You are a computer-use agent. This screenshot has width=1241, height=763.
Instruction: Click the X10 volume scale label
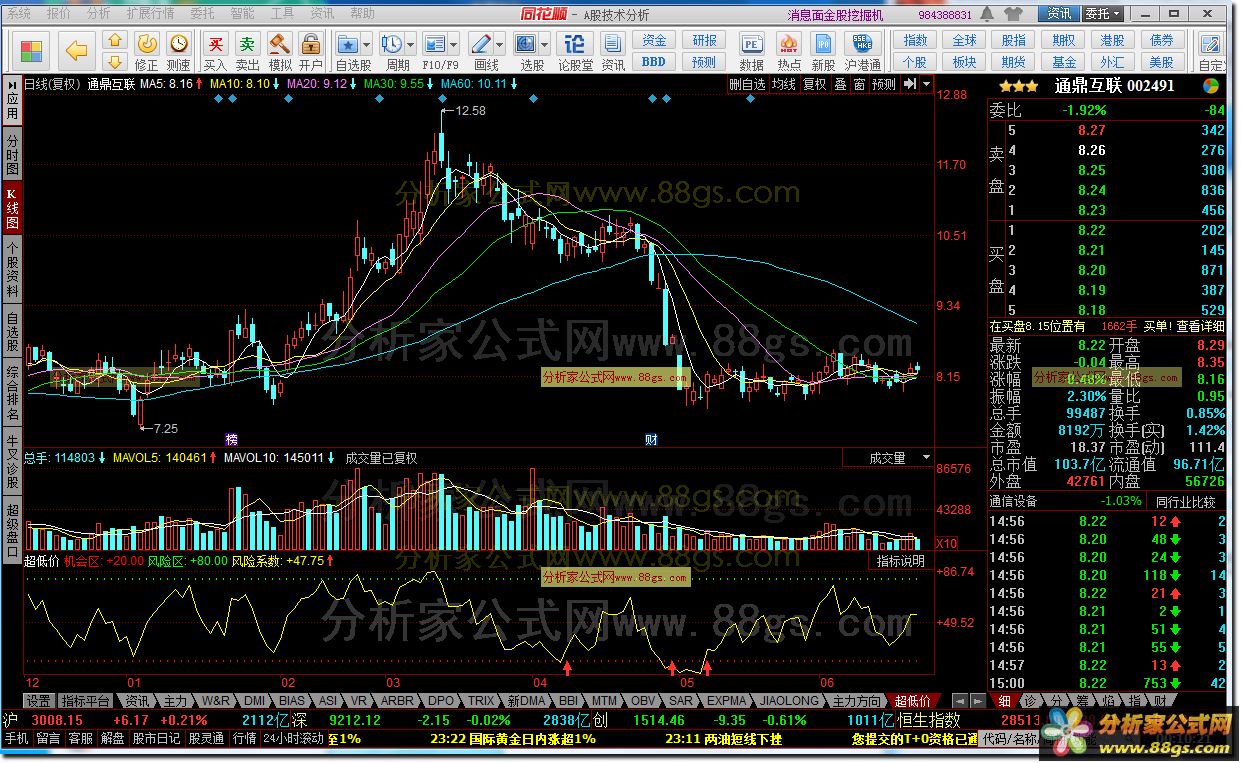946,543
